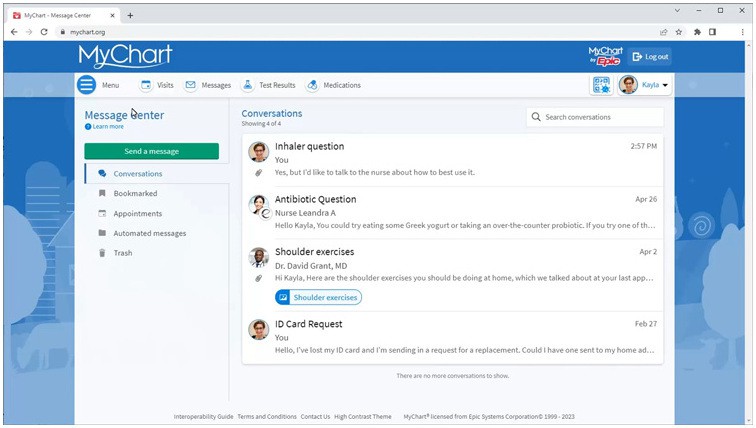Click the Search conversations field
The height and width of the screenshot is (428, 756).
click(x=595, y=117)
